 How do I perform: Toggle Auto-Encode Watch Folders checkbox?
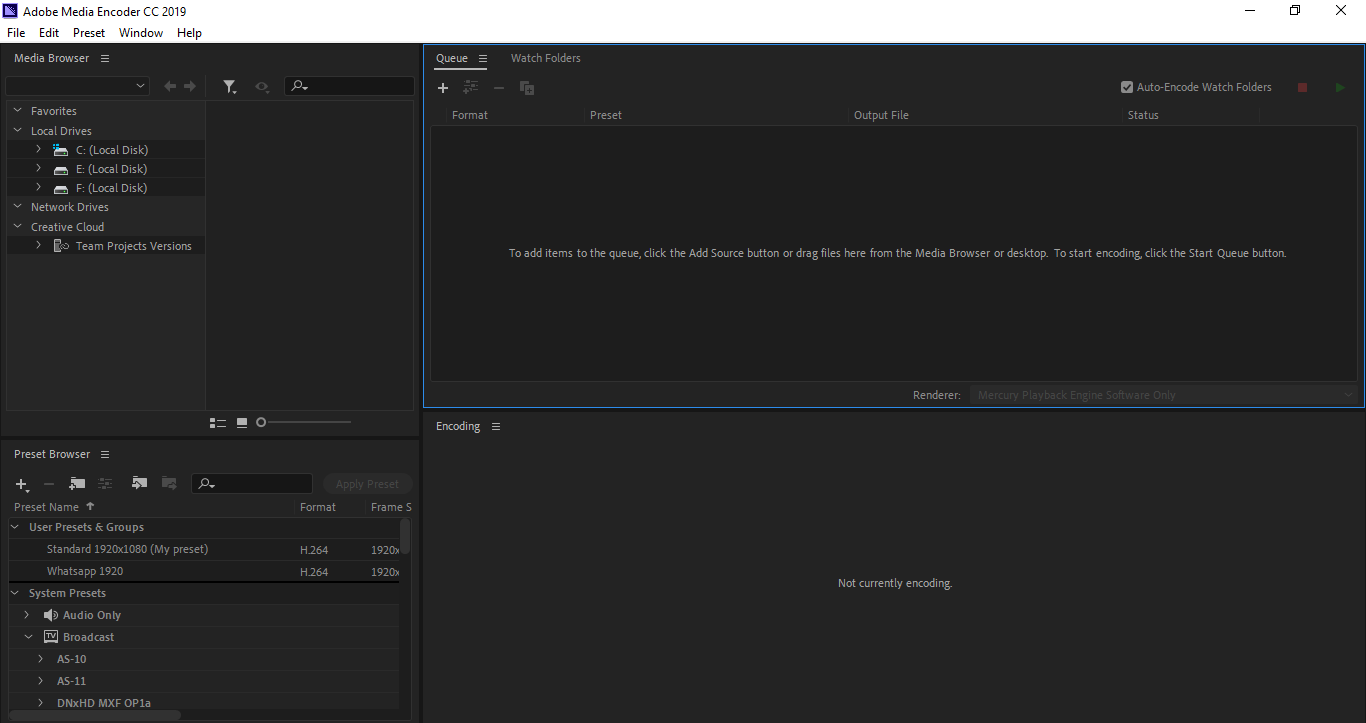point(1127,87)
